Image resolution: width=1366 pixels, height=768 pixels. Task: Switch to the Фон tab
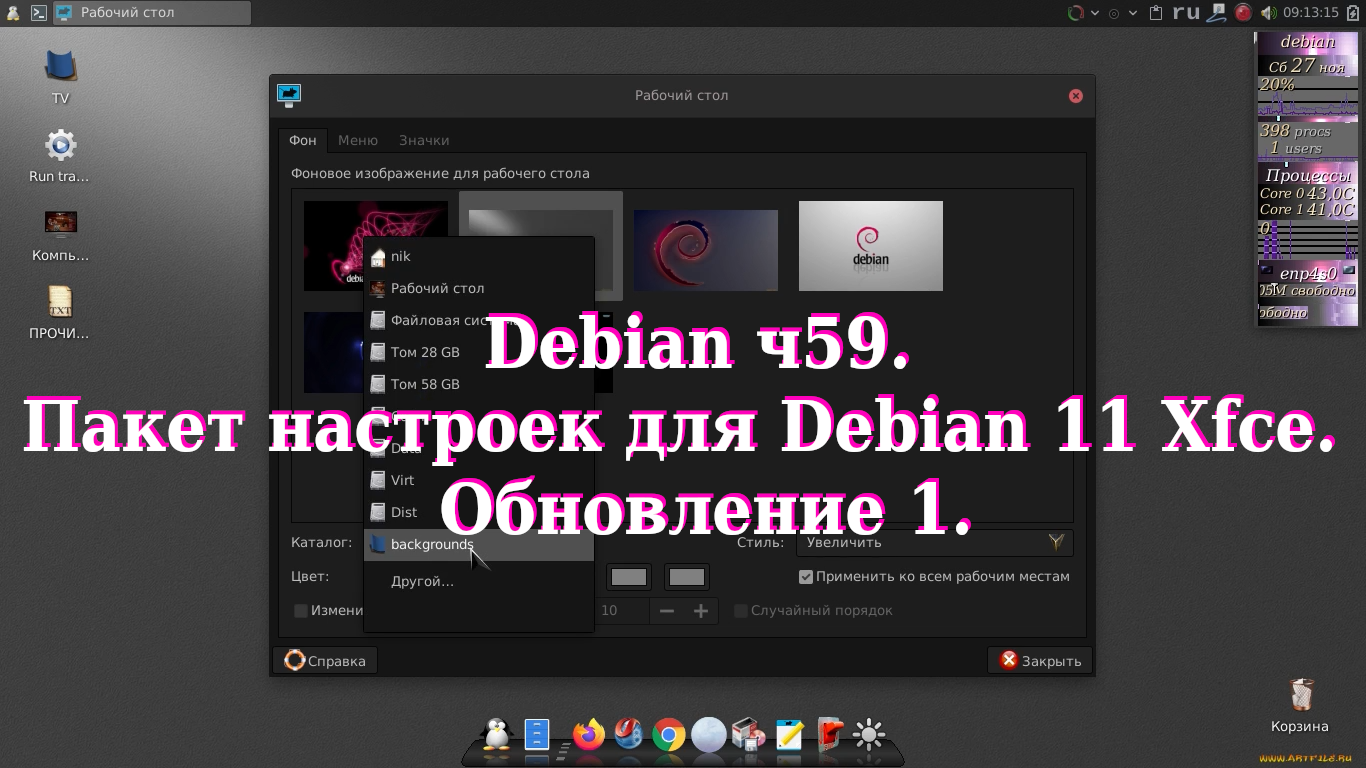tap(303, 141)
